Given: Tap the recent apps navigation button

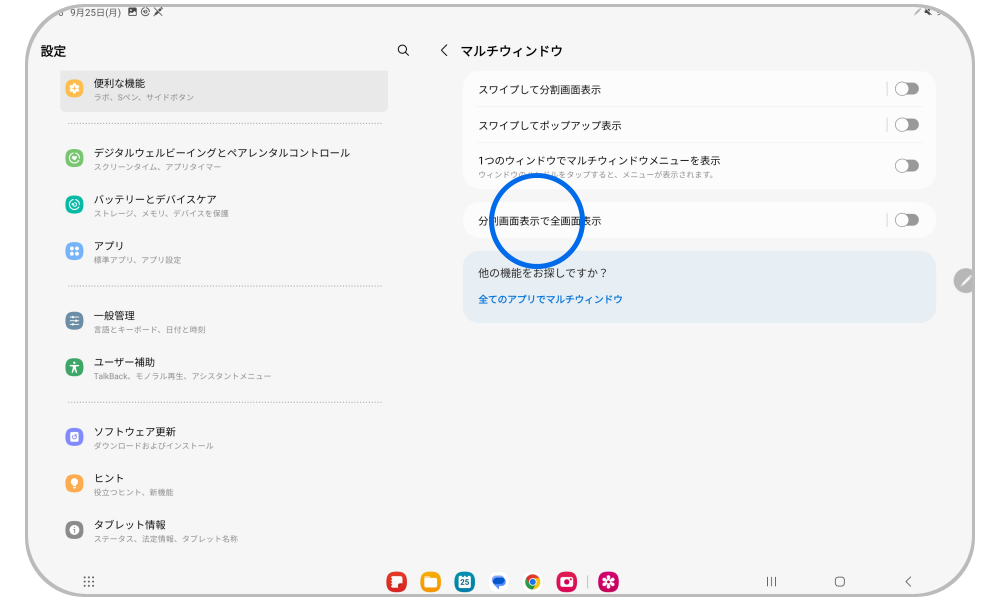Looking at the screenshot, I should tap(772, 582).
